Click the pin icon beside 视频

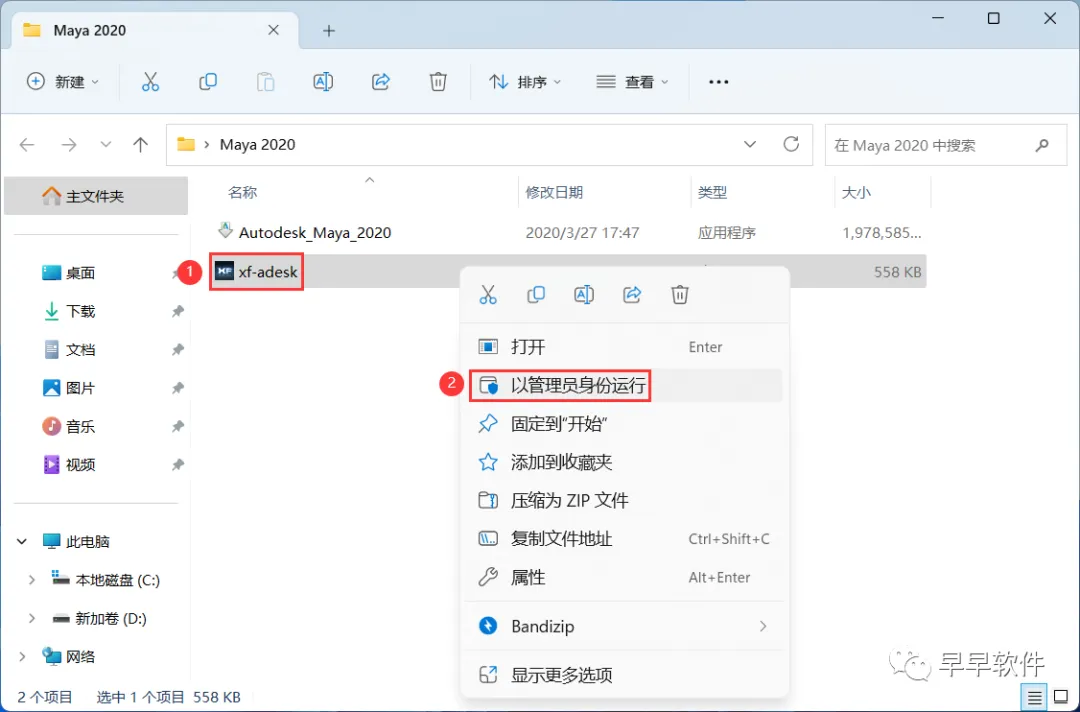178,465
